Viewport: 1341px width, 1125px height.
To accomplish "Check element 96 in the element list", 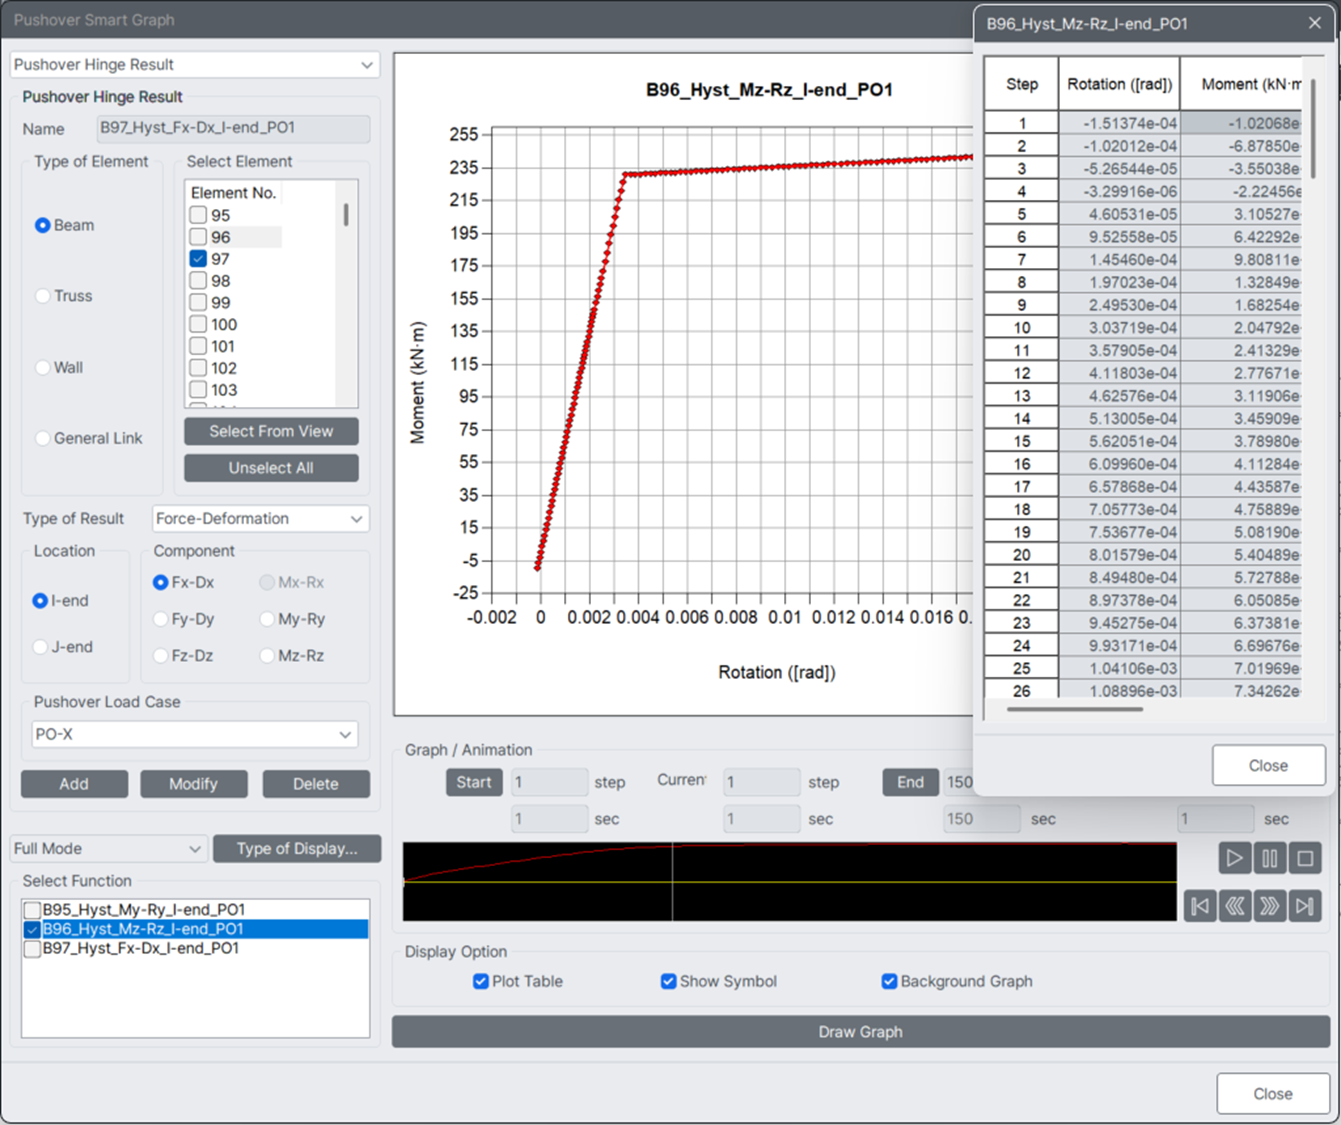I will pos(198,237).
